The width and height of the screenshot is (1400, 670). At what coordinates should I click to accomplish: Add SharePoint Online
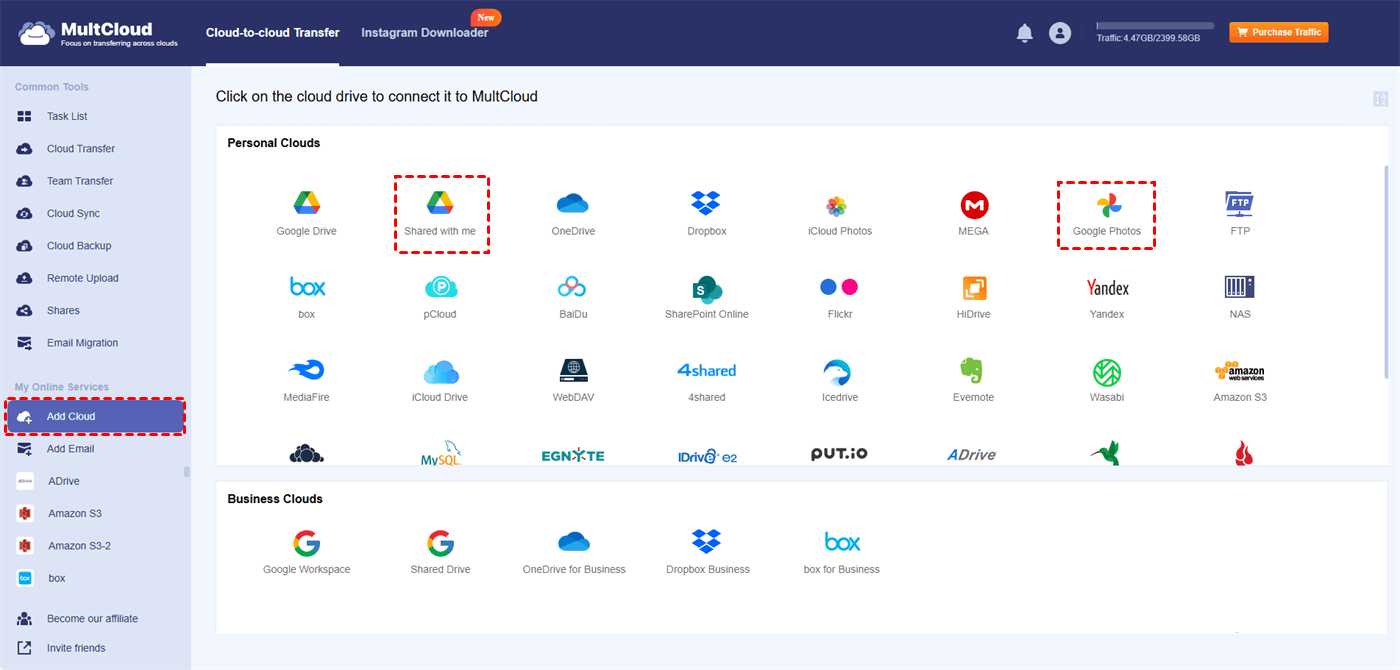(x=706, y=297)
